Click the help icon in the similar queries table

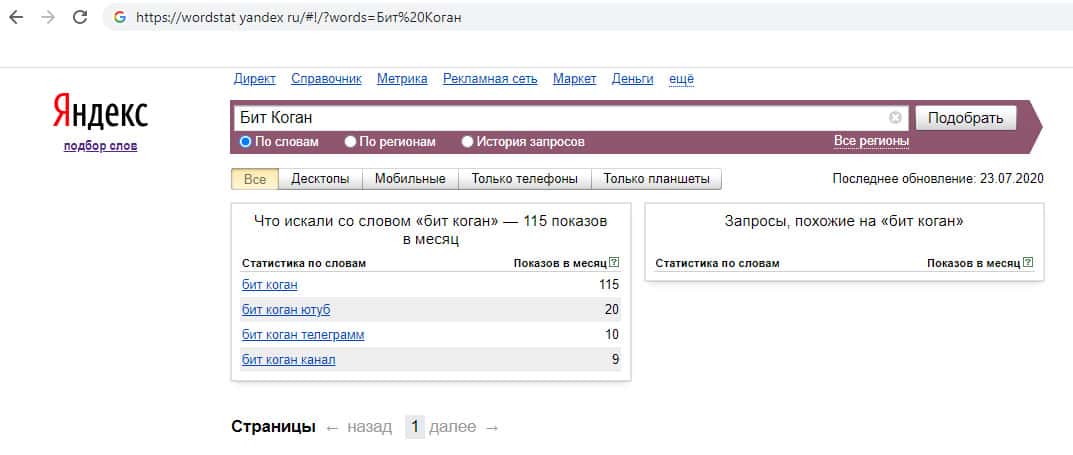click(1028, 263)
